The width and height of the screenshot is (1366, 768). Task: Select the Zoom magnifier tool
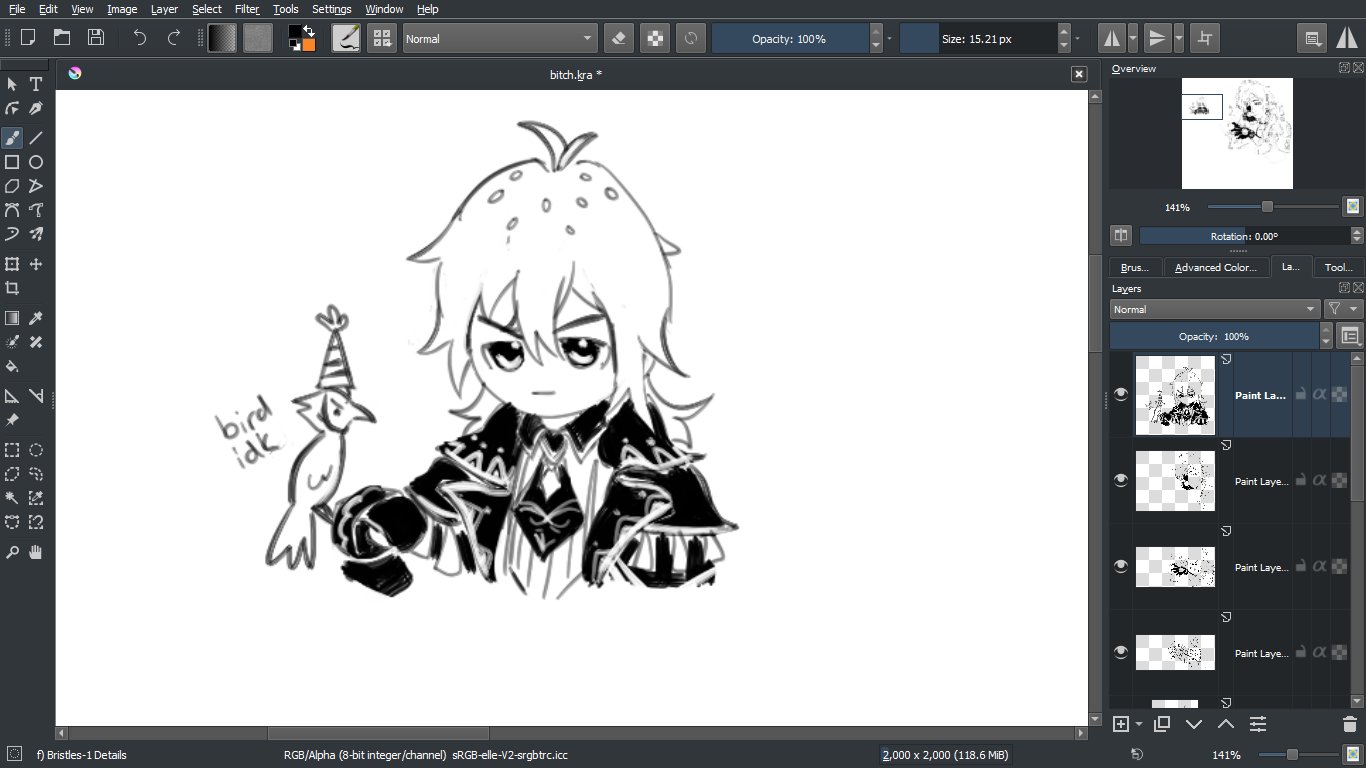tap(12, 552)
